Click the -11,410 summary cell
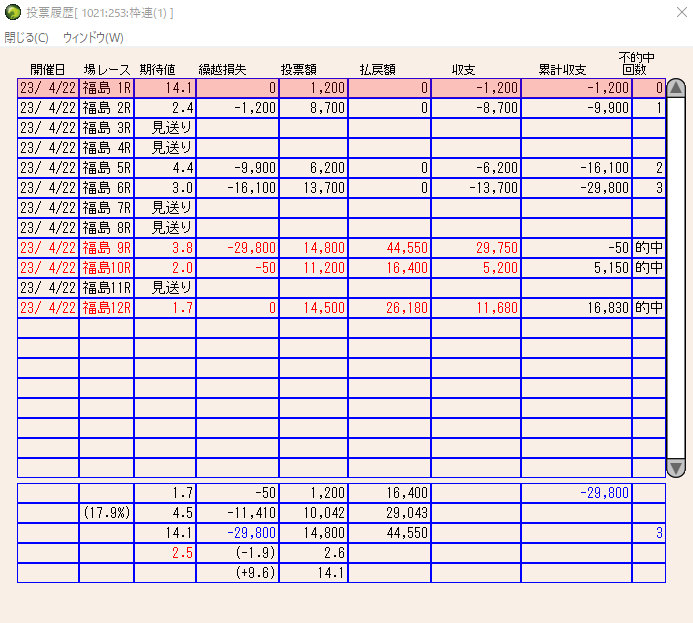 pyautogui.click(x=237, y=513)
